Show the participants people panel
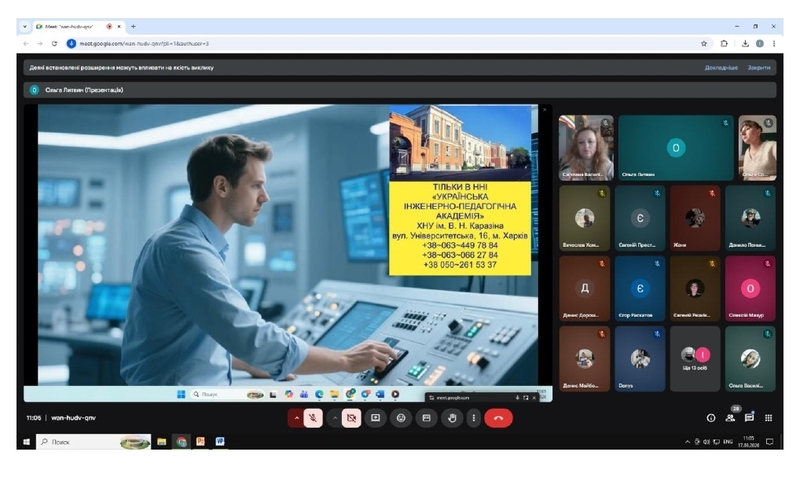Viewport: 800px width, 496px height. pyautogui.click(x=730, y=418)
